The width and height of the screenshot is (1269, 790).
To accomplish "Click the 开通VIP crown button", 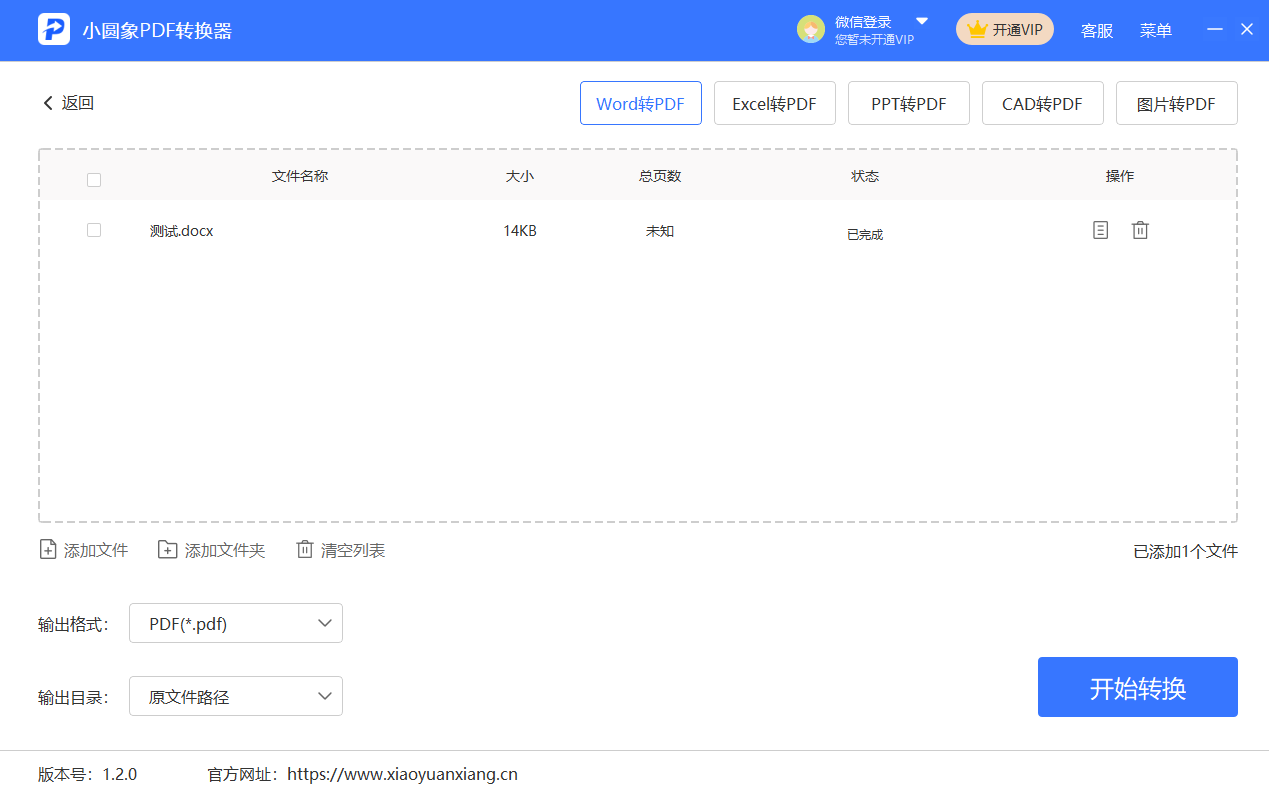I will pyautogui.click(x=1005, y=30).
